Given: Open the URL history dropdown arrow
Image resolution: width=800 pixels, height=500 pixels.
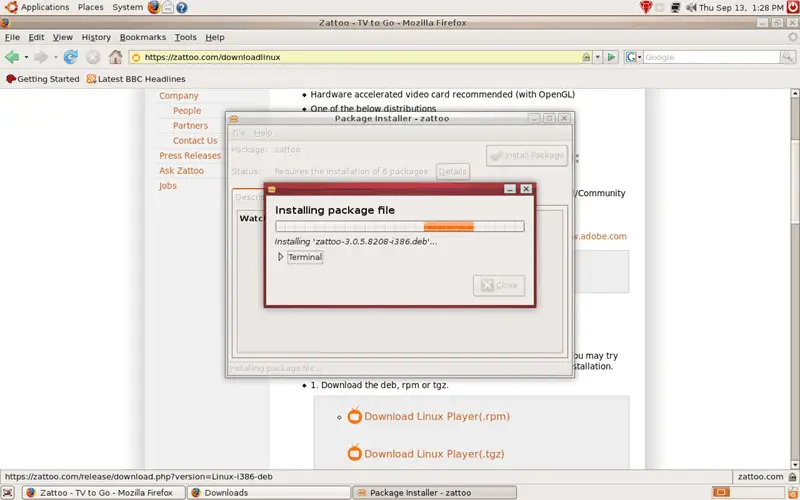Looking at the screenshot, I should click(597, 57).
